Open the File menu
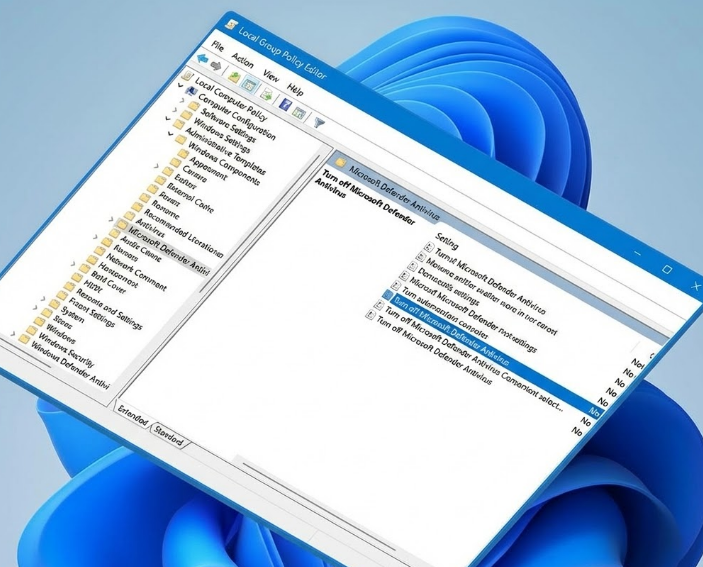The width and height of the screenshot is (703, 567). (217, 46)
